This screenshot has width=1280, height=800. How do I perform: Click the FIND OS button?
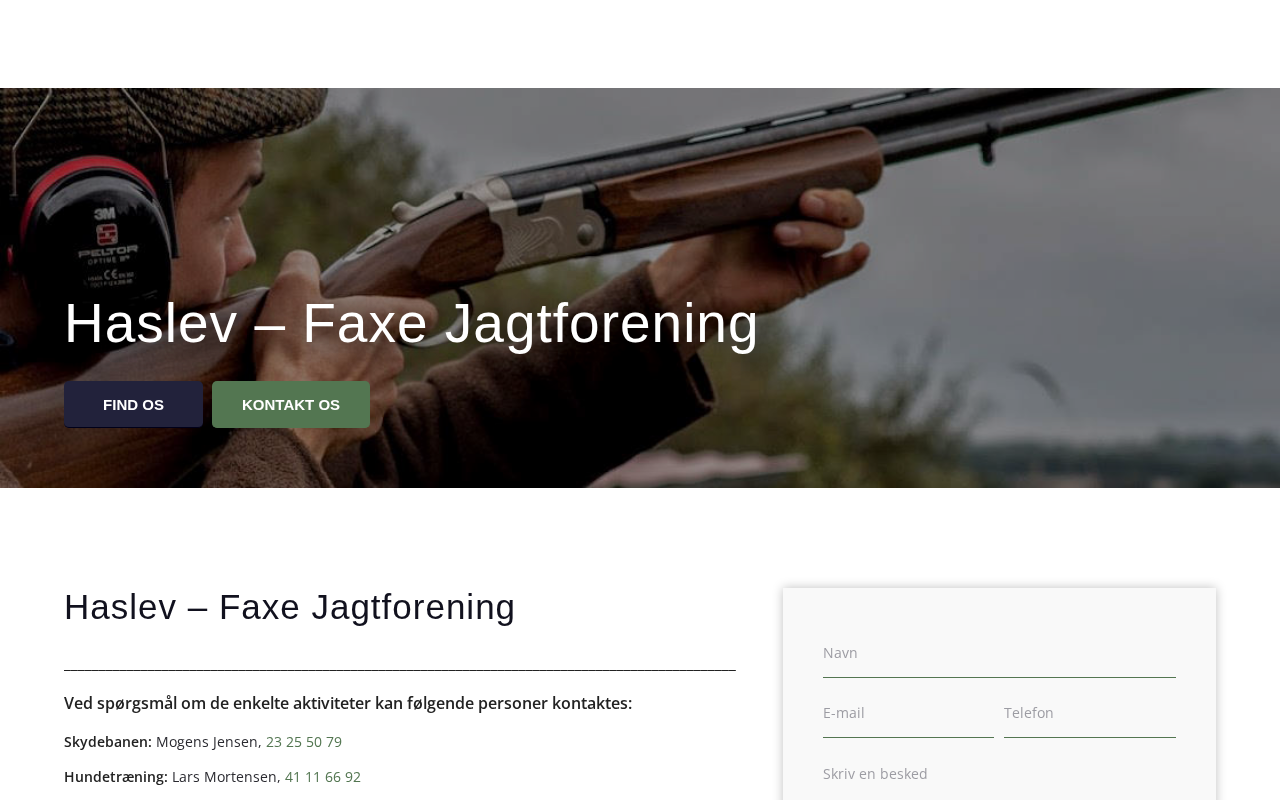pos(133,404)
